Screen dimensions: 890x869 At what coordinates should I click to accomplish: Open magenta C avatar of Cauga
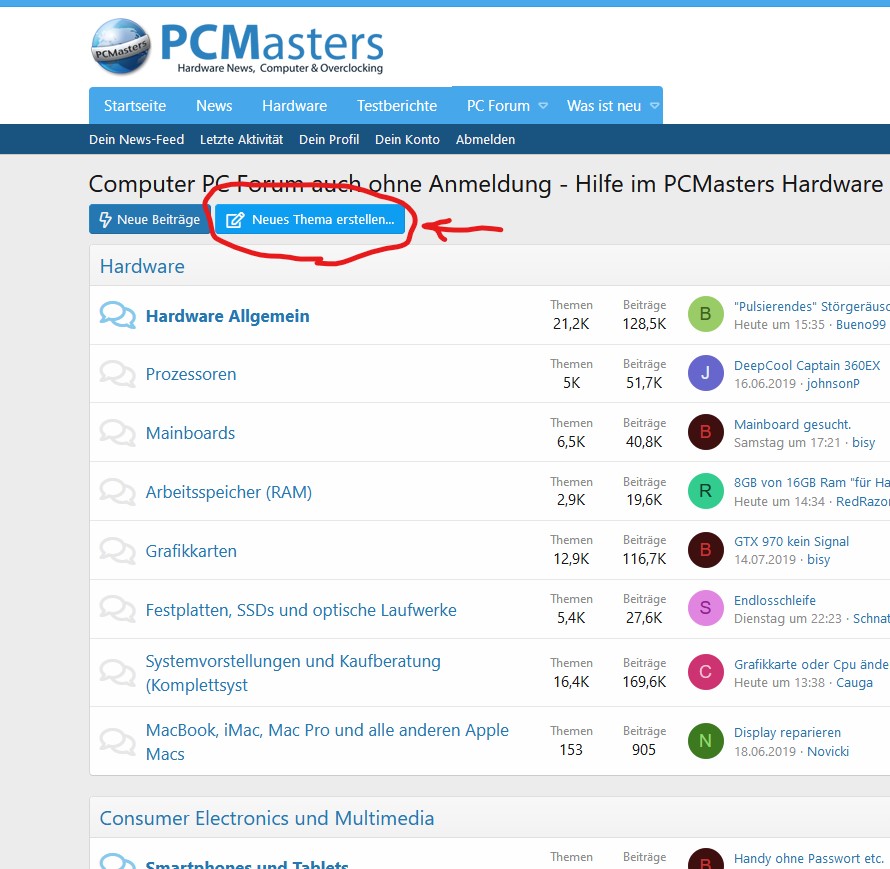coord(706,672)
